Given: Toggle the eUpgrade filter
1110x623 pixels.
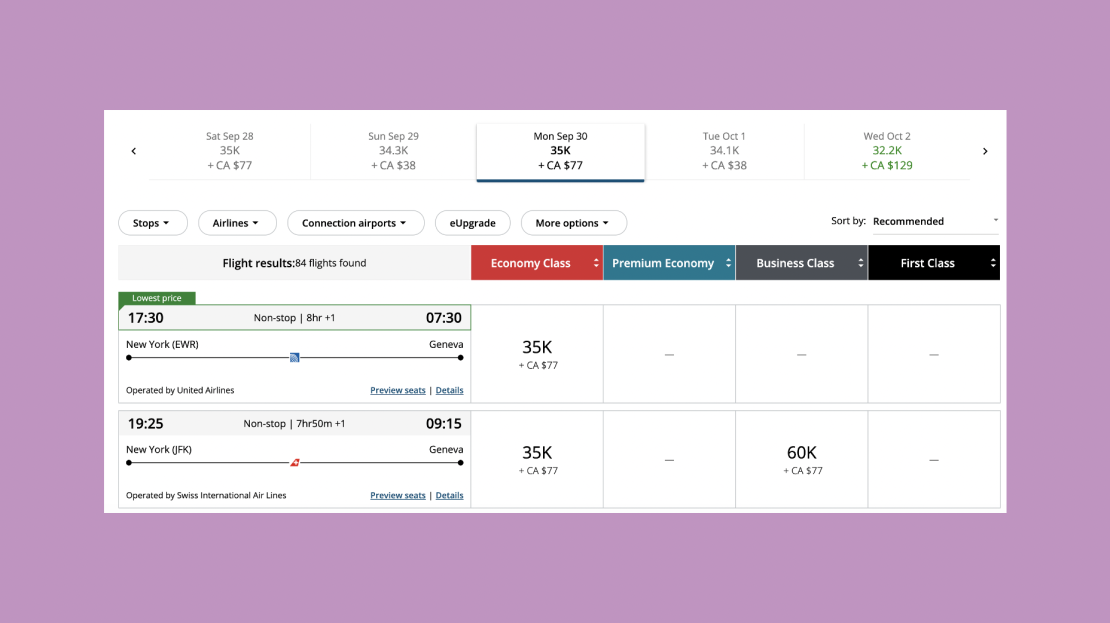Looking at the screenshot, I should [x=472, y=223].
